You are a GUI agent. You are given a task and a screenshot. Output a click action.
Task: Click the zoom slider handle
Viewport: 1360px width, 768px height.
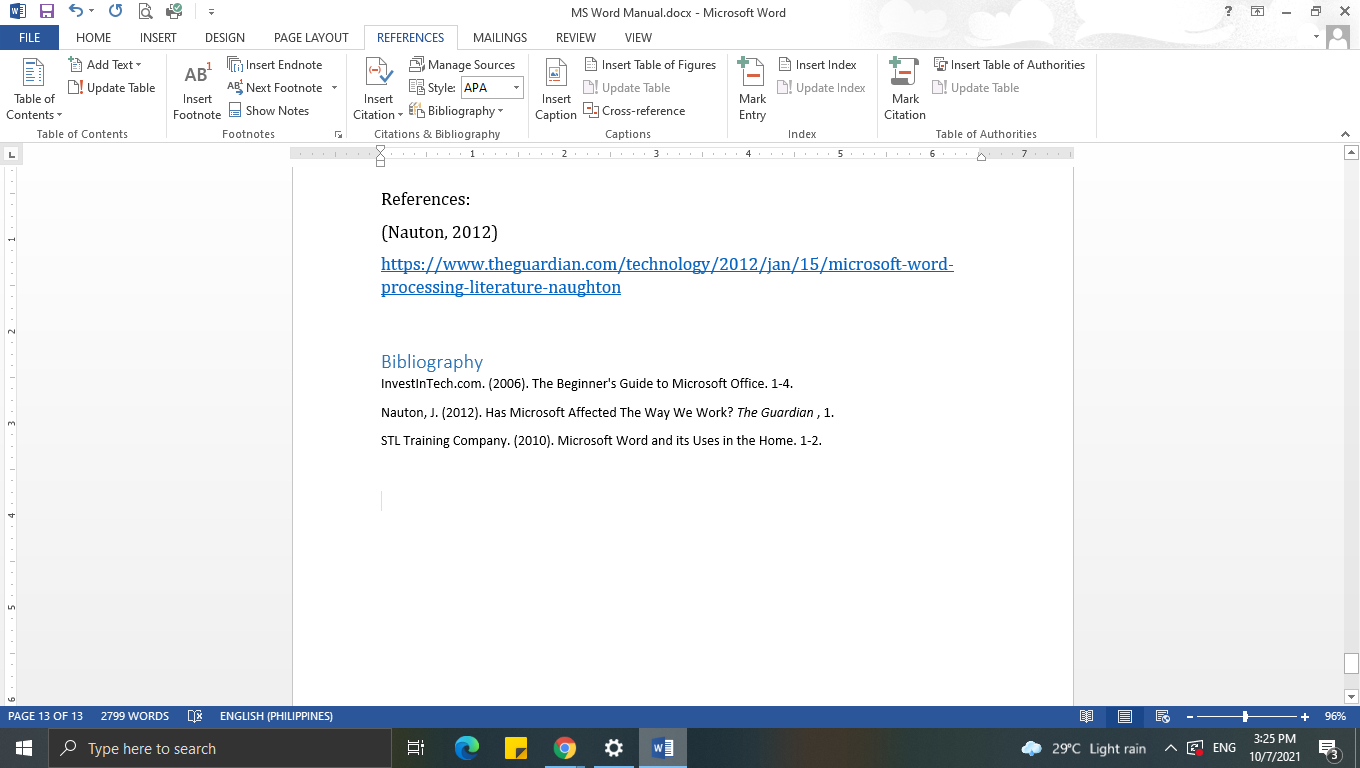tap(1245, 716)
